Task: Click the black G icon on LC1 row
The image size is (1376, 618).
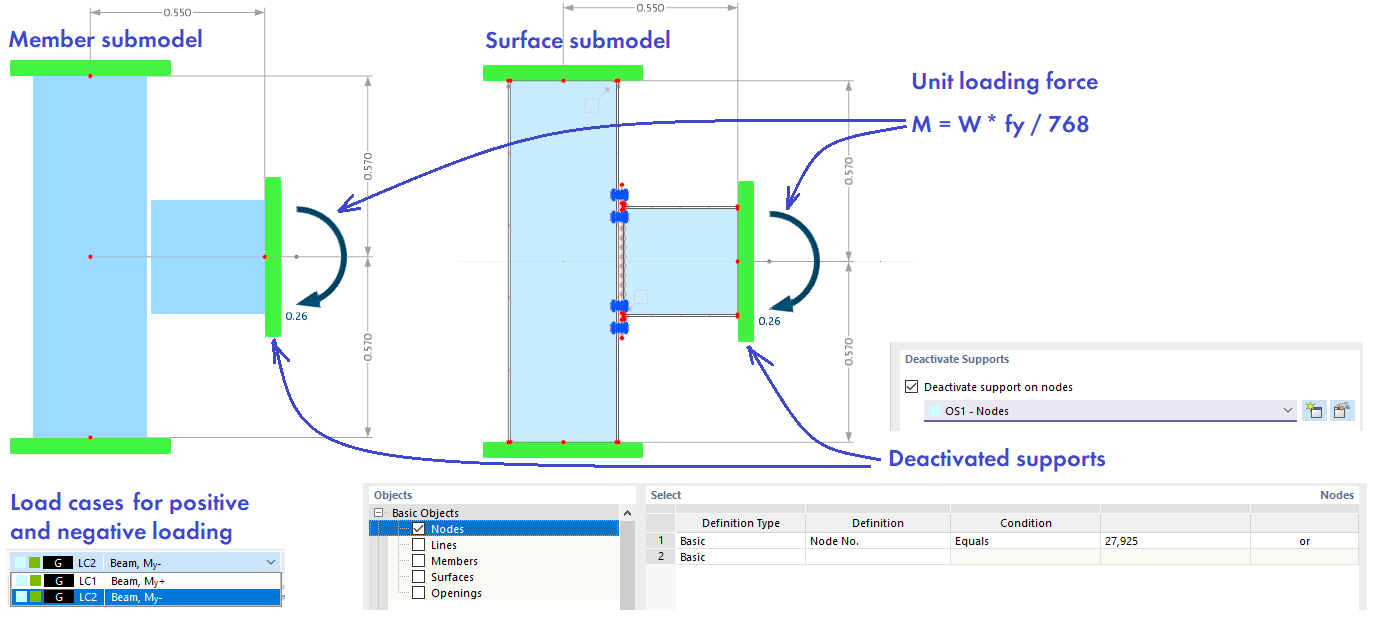Action: (58, 579)
